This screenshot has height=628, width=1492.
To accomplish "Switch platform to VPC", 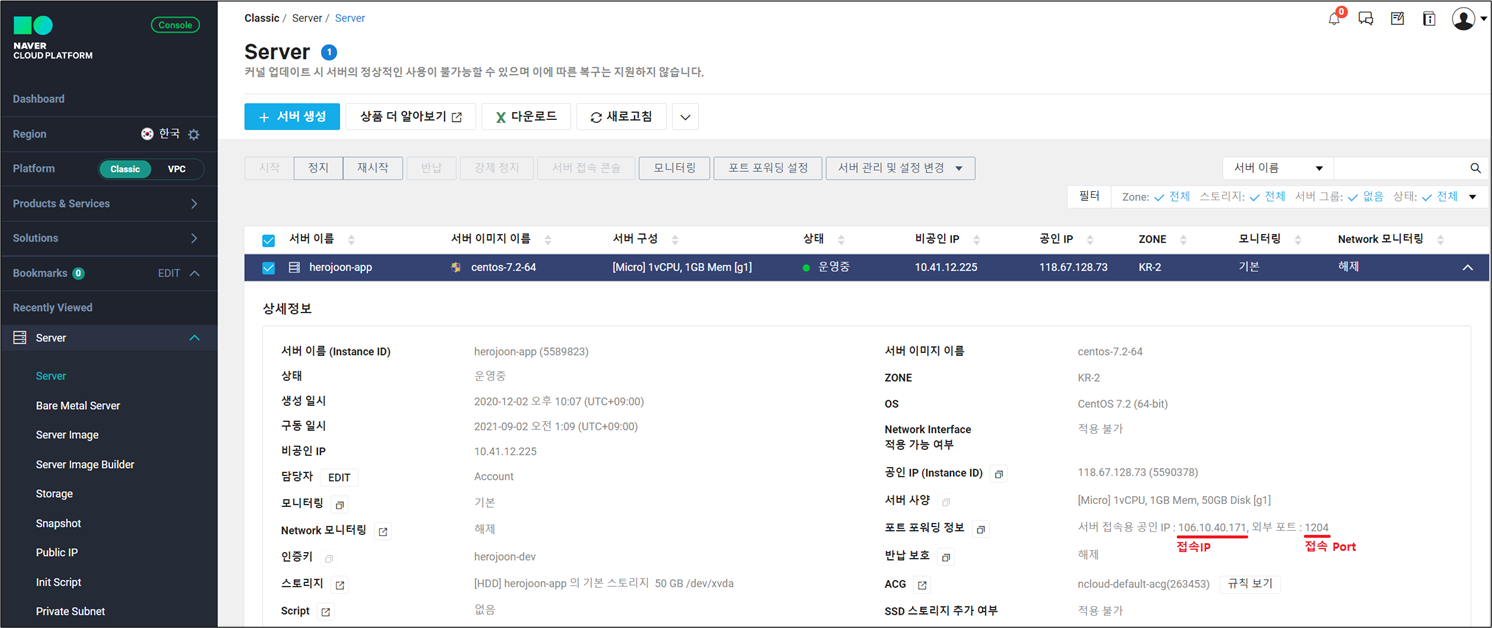I will [x=177, y=169].
